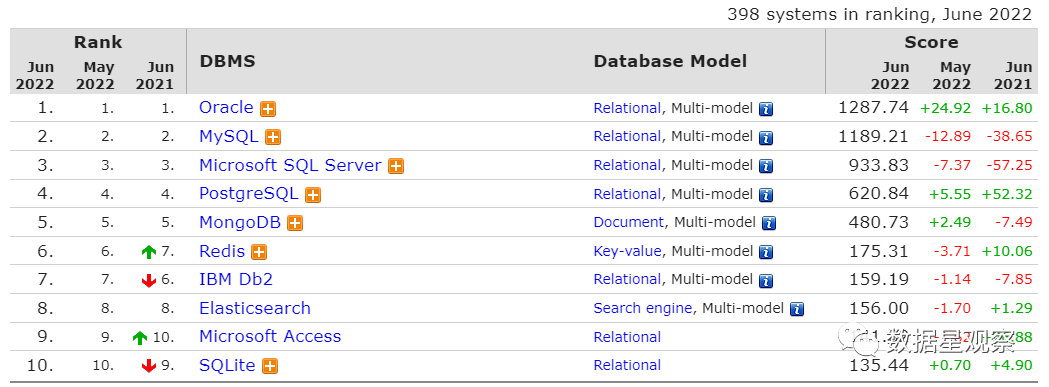Screen dimensions: 1049x387
Task: Open the Oracle DBMS link
Action: click(226, 107)
